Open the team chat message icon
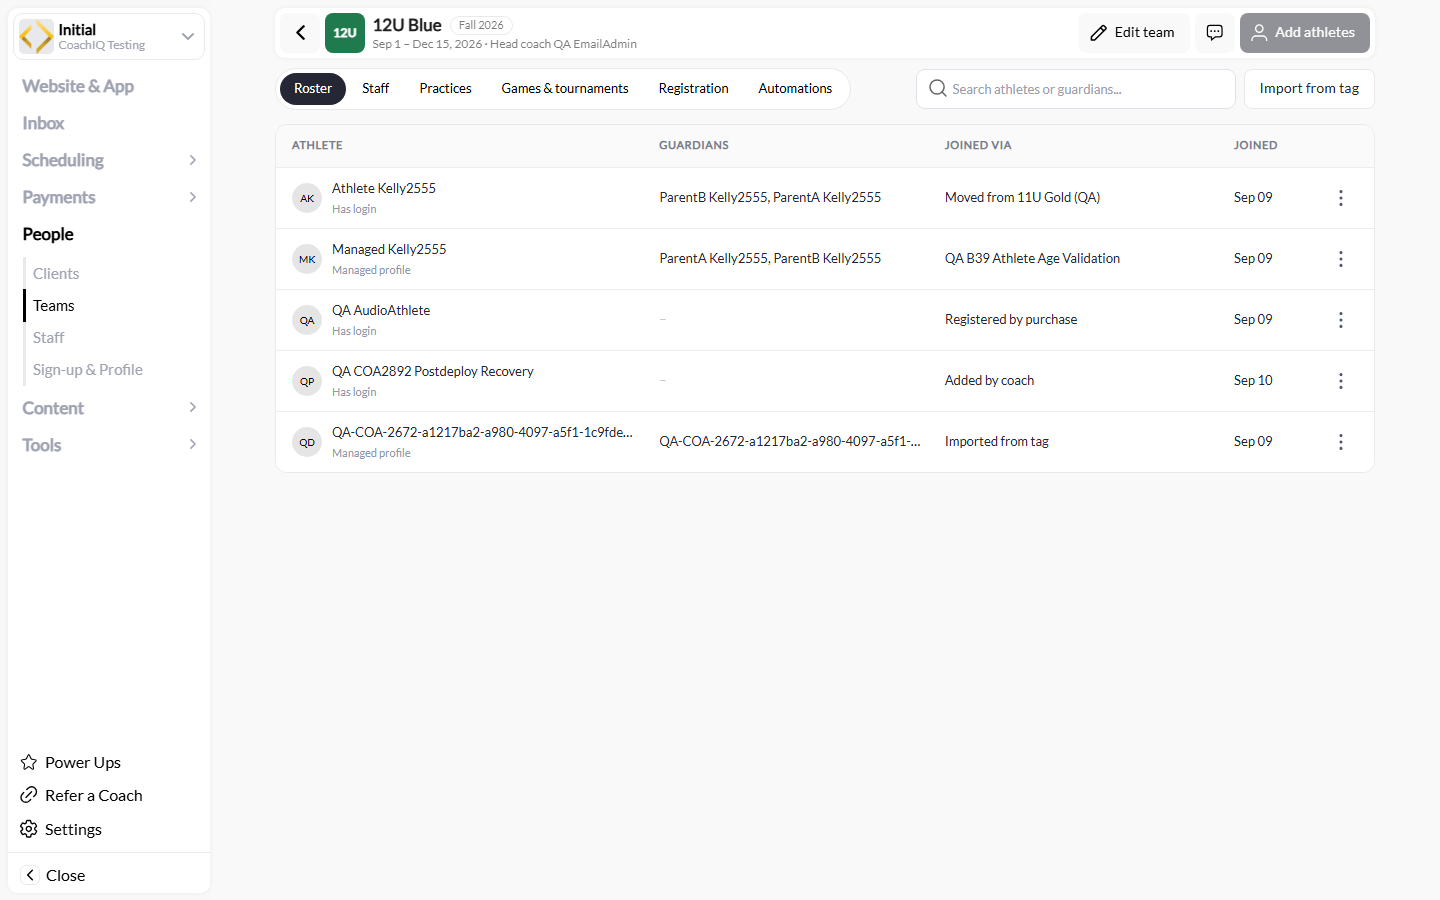 (1215, 33)
